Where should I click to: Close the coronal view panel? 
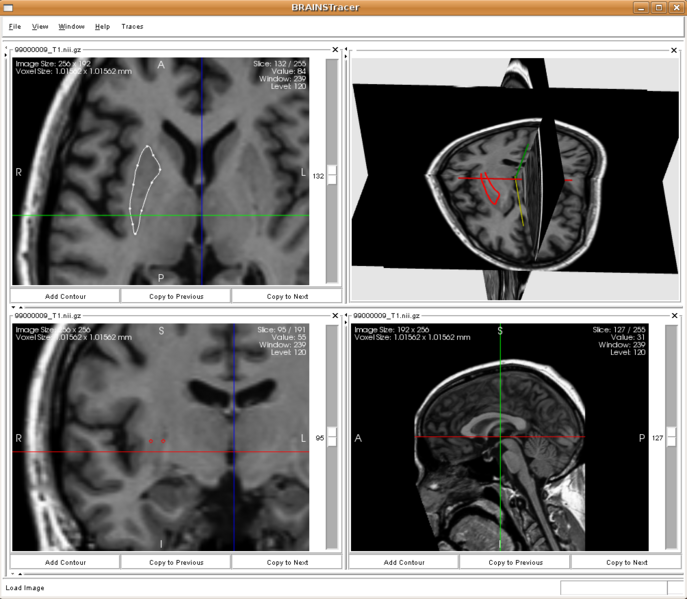tap(335, 315)
